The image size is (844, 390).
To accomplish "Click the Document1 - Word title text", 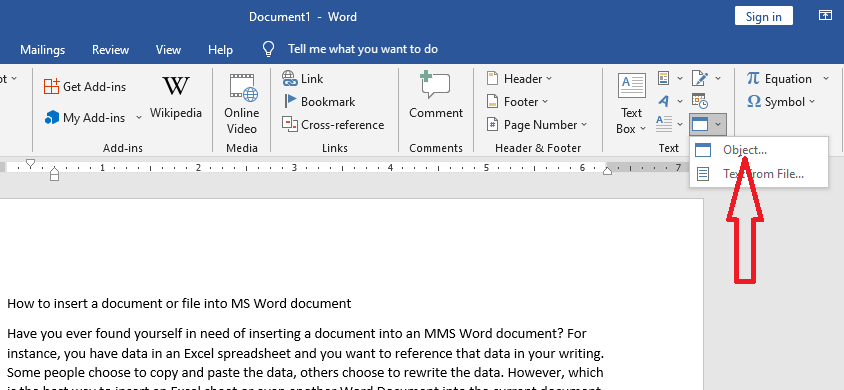I will pos(303,17).
